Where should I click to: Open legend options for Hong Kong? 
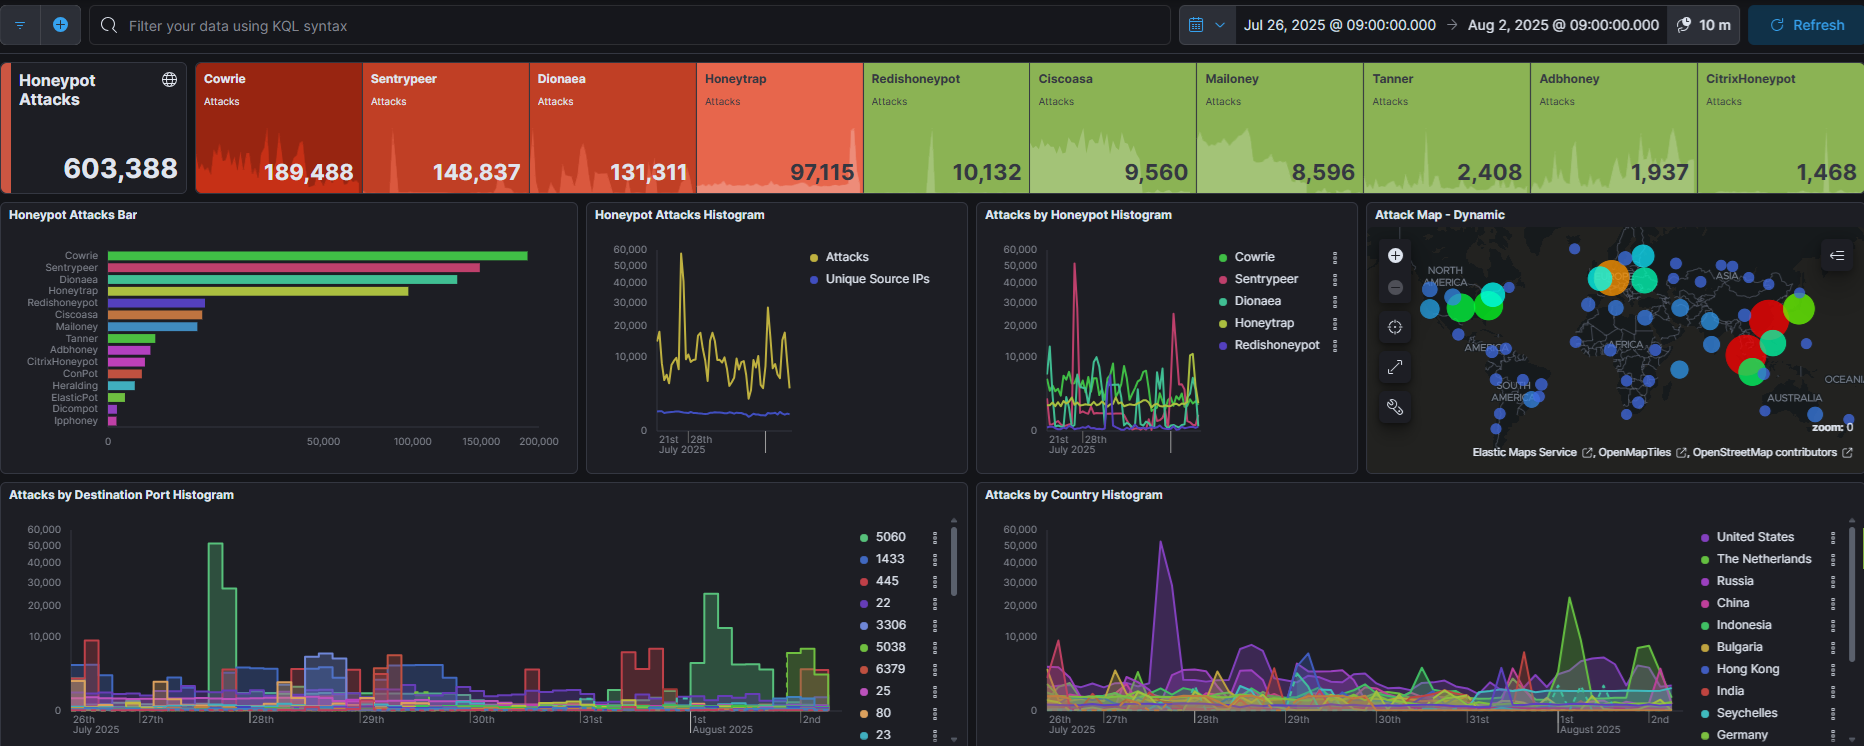click(x=1833, y=669)
